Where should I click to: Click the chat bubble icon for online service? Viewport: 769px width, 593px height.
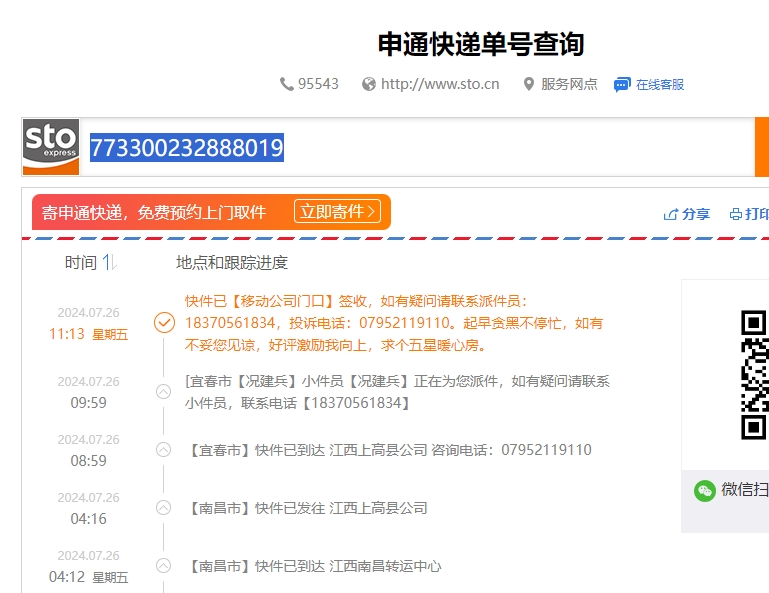tap(622, 84)
